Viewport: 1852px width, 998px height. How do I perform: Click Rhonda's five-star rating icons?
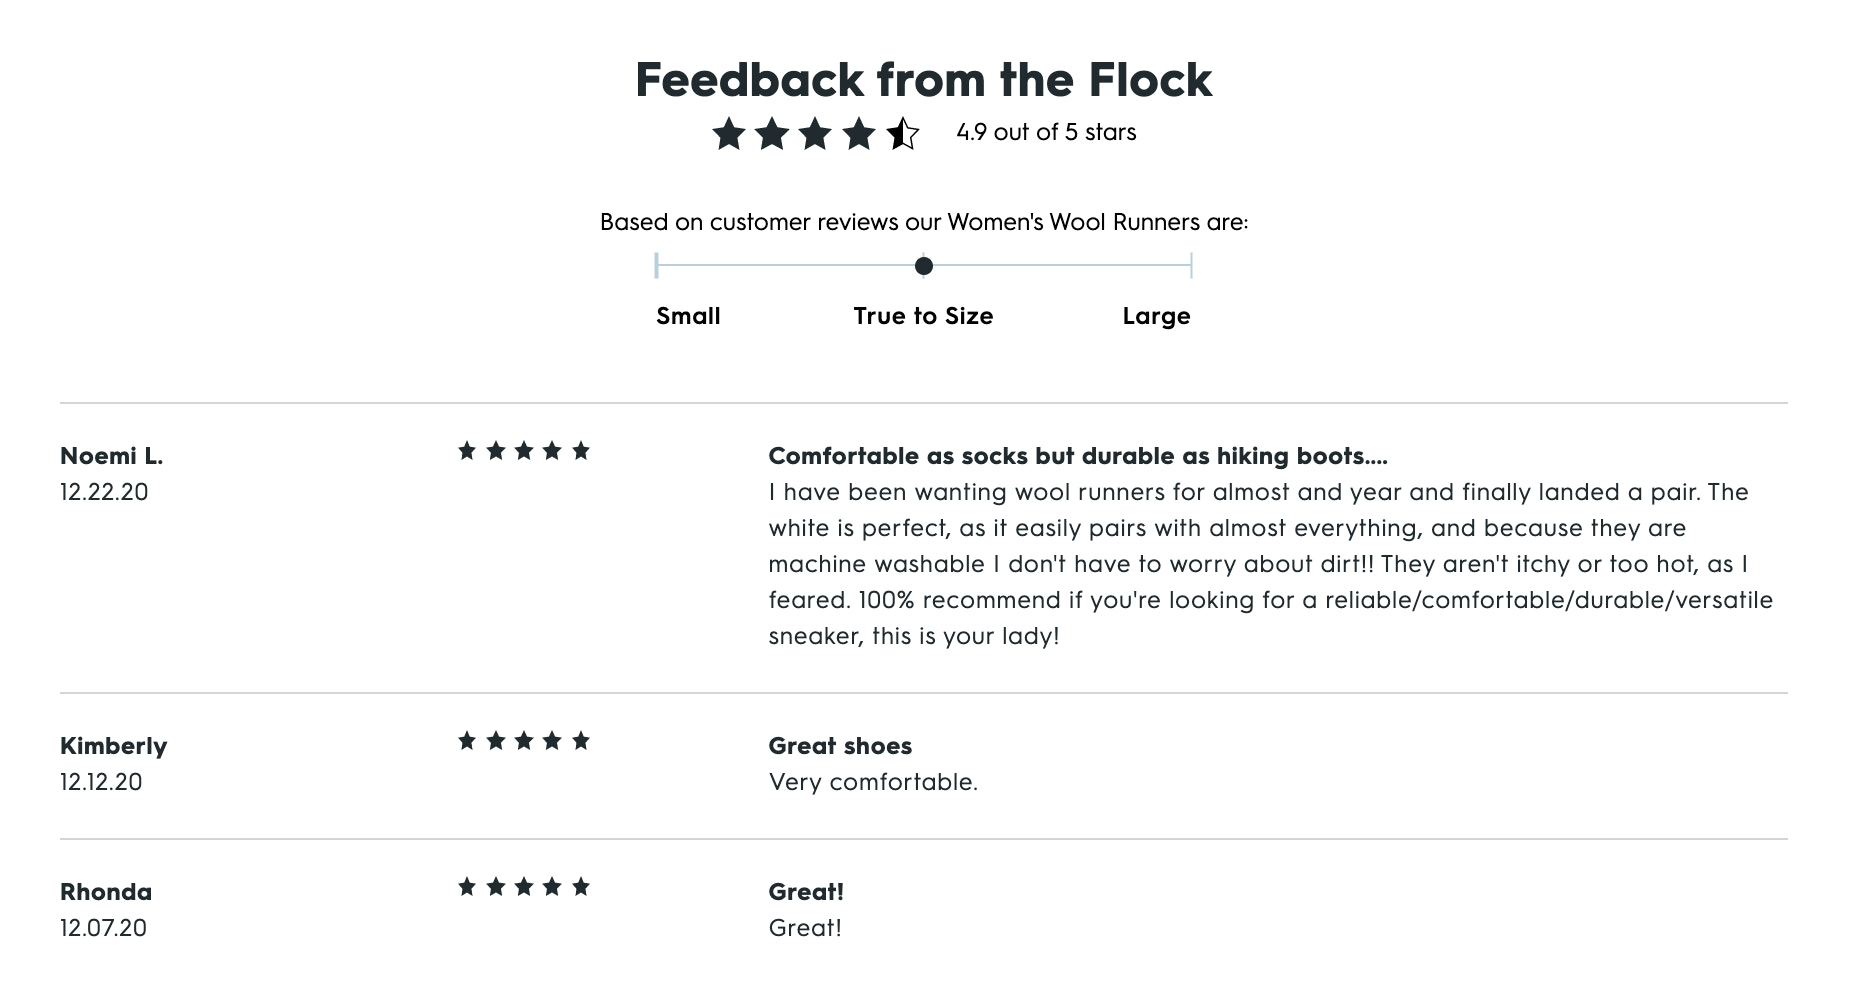(x=523, y=887)
